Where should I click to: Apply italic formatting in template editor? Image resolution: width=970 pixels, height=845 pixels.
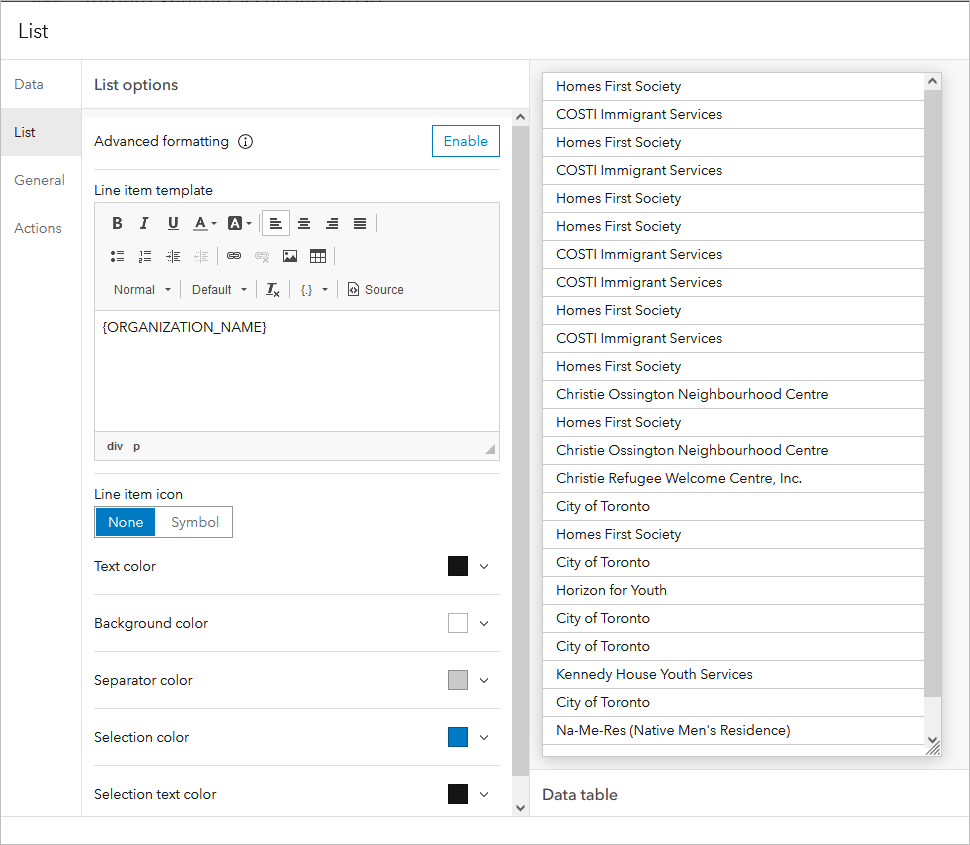[x=144, y=223]
